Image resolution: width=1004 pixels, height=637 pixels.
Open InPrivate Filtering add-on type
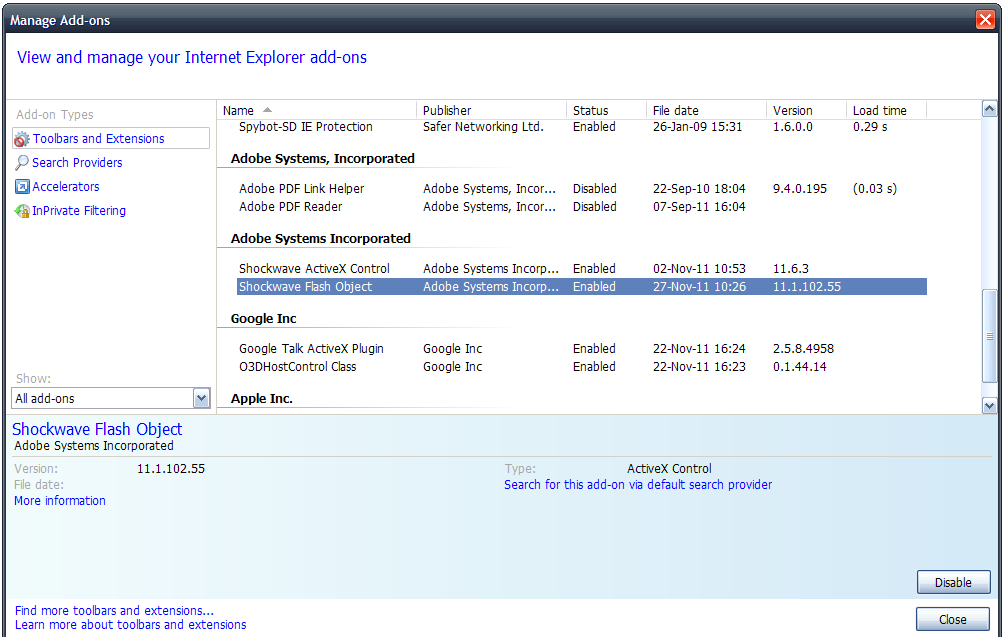pyautogui.click(x=79, y=211)
